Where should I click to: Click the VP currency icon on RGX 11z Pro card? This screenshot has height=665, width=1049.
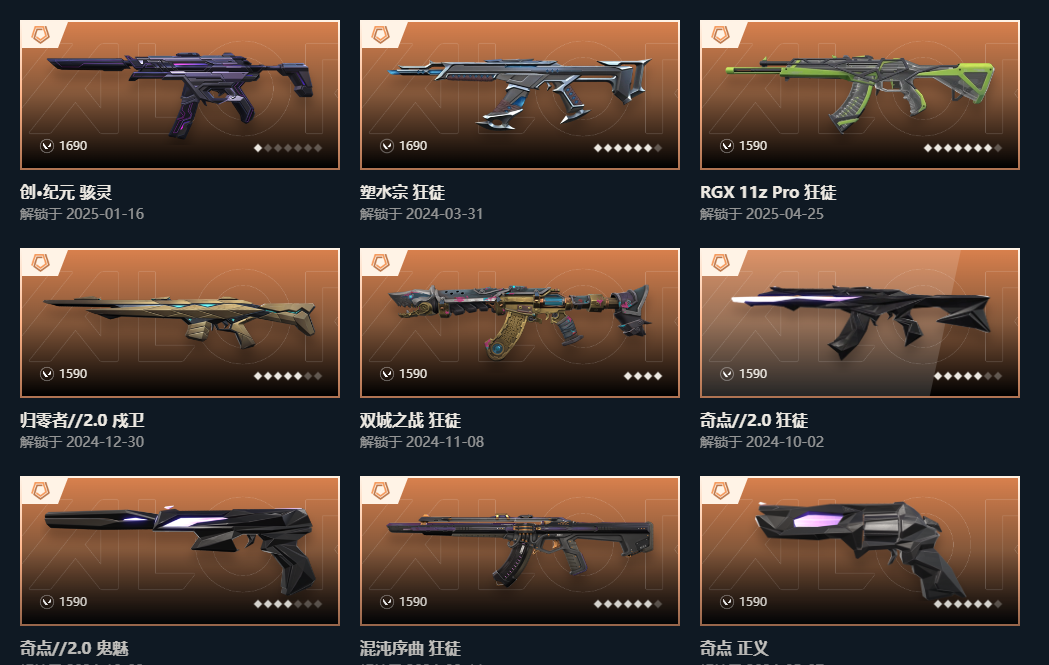pyautogui.click(x=727, y=146)
